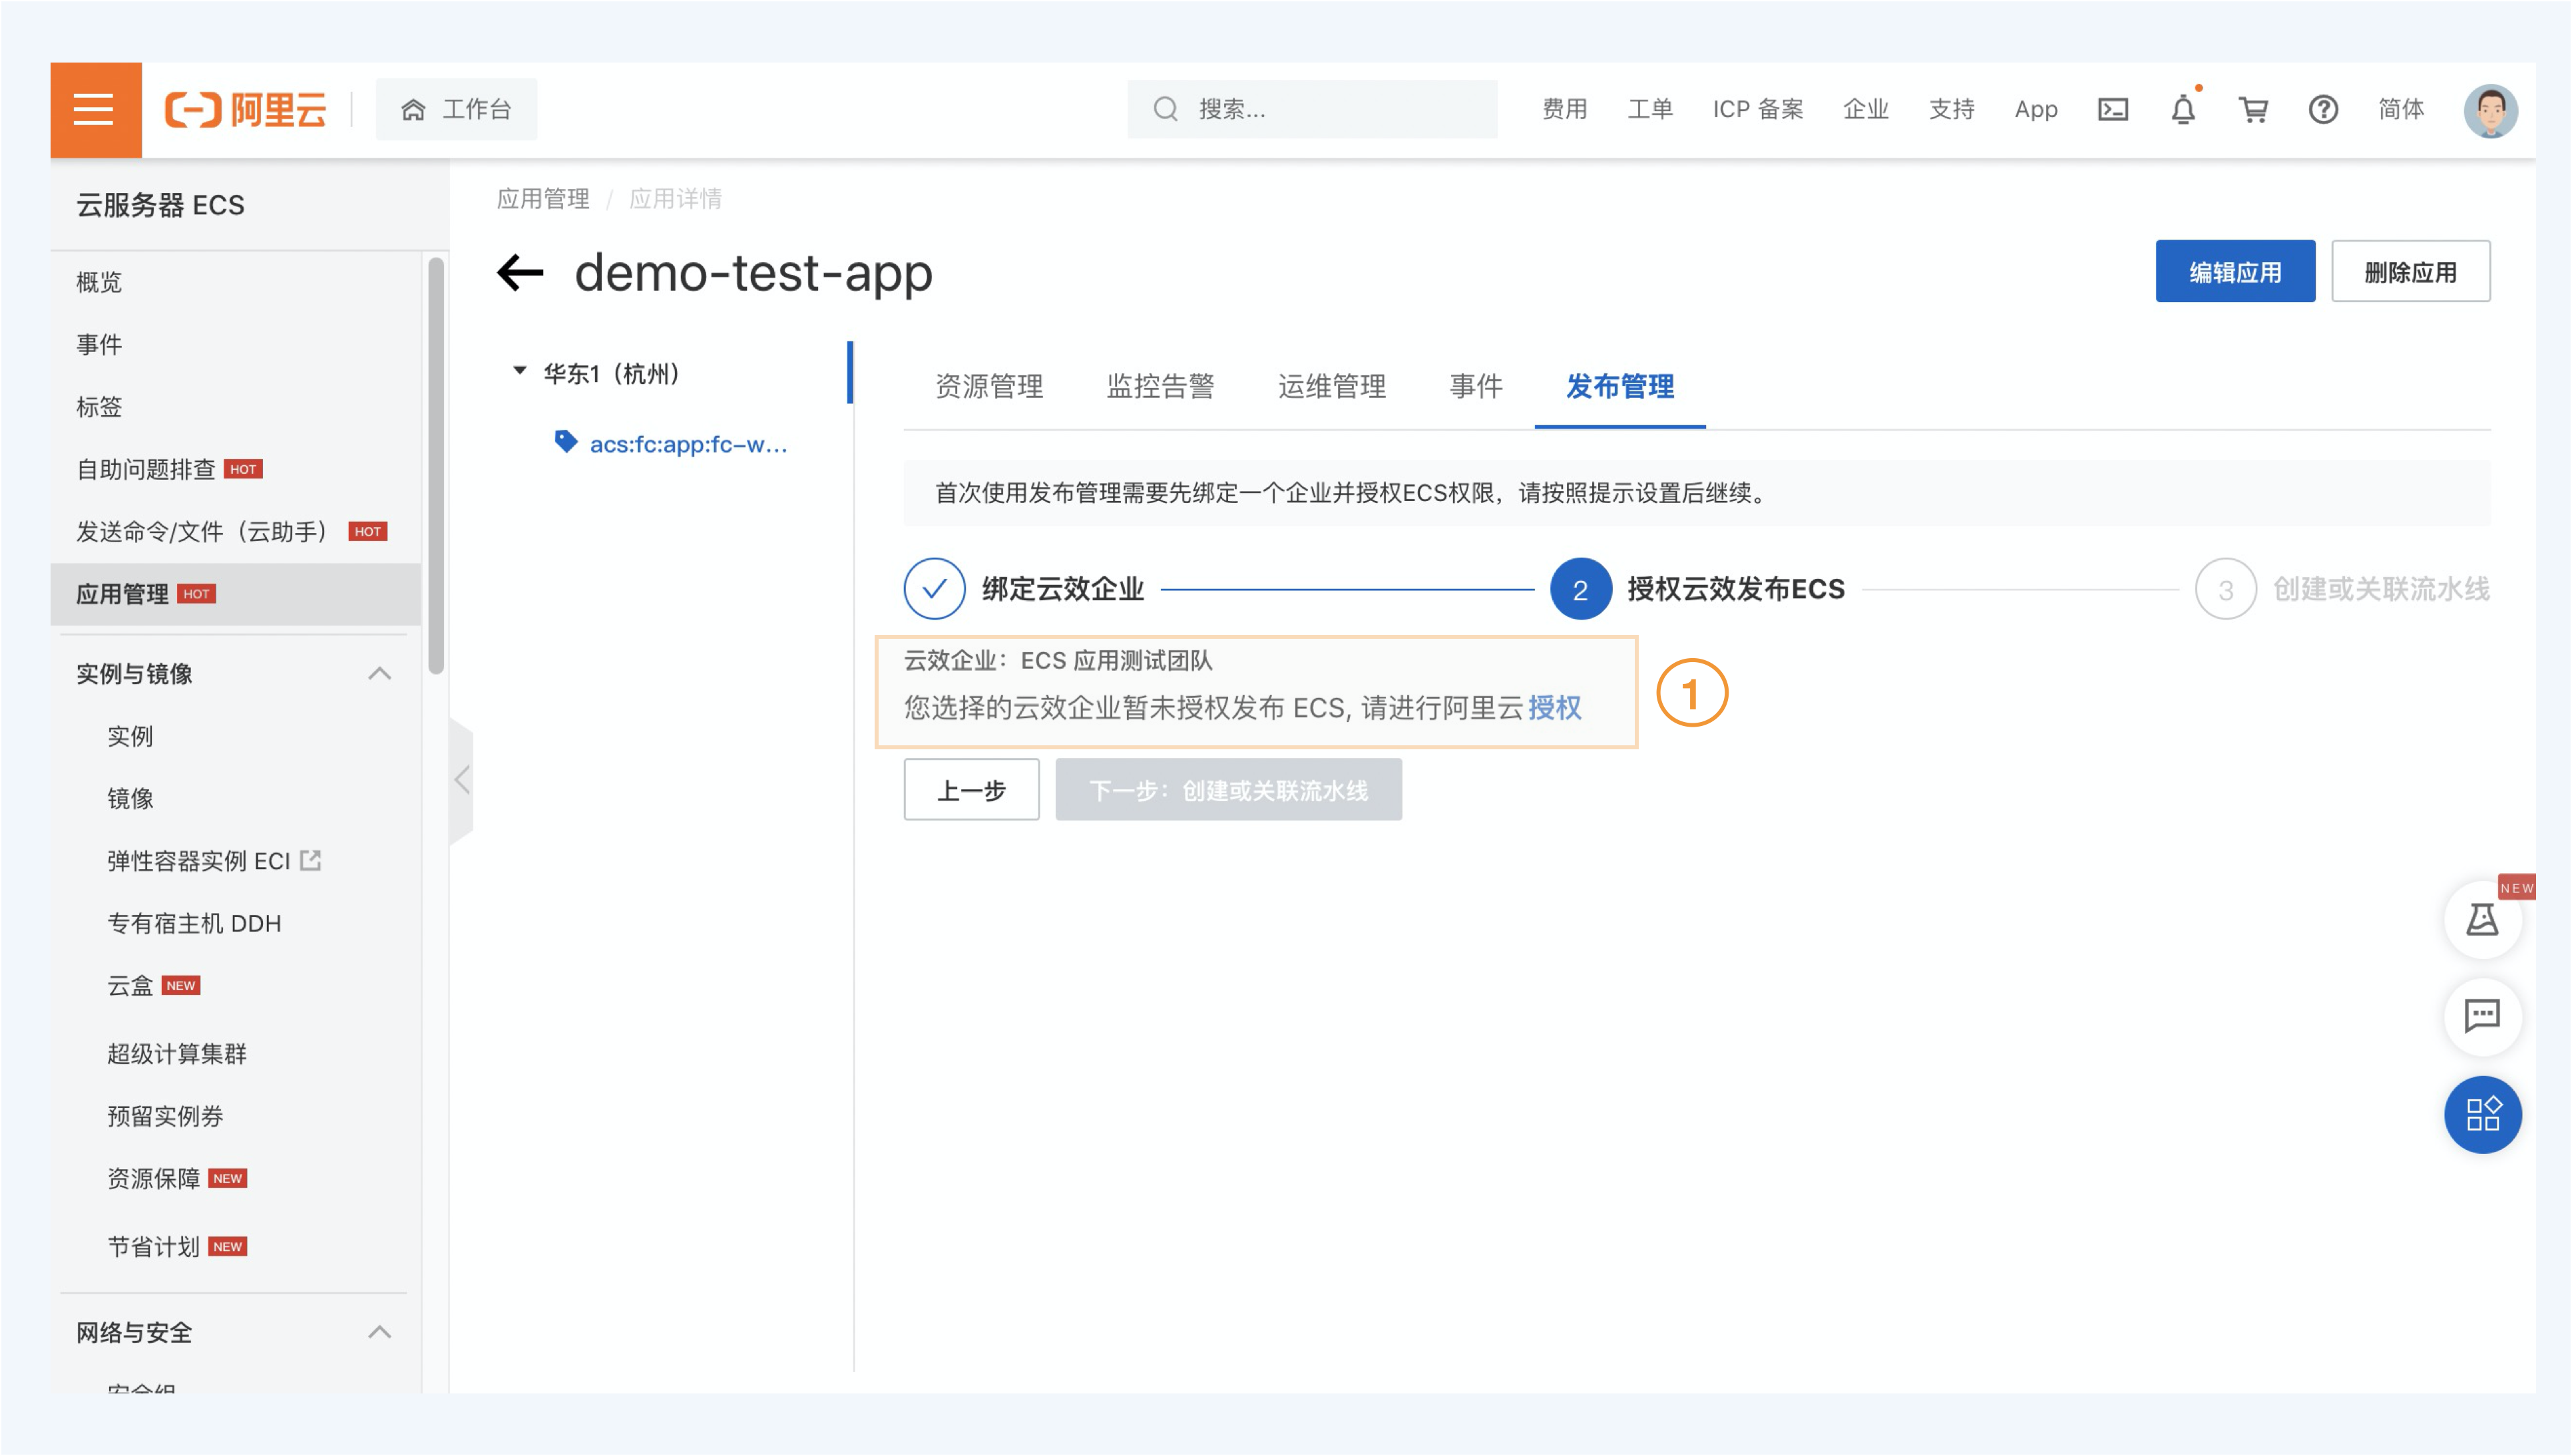Click step 3 创建或关联流水线
This screenshot has width=2572, height=1456.
(2342, 589)
